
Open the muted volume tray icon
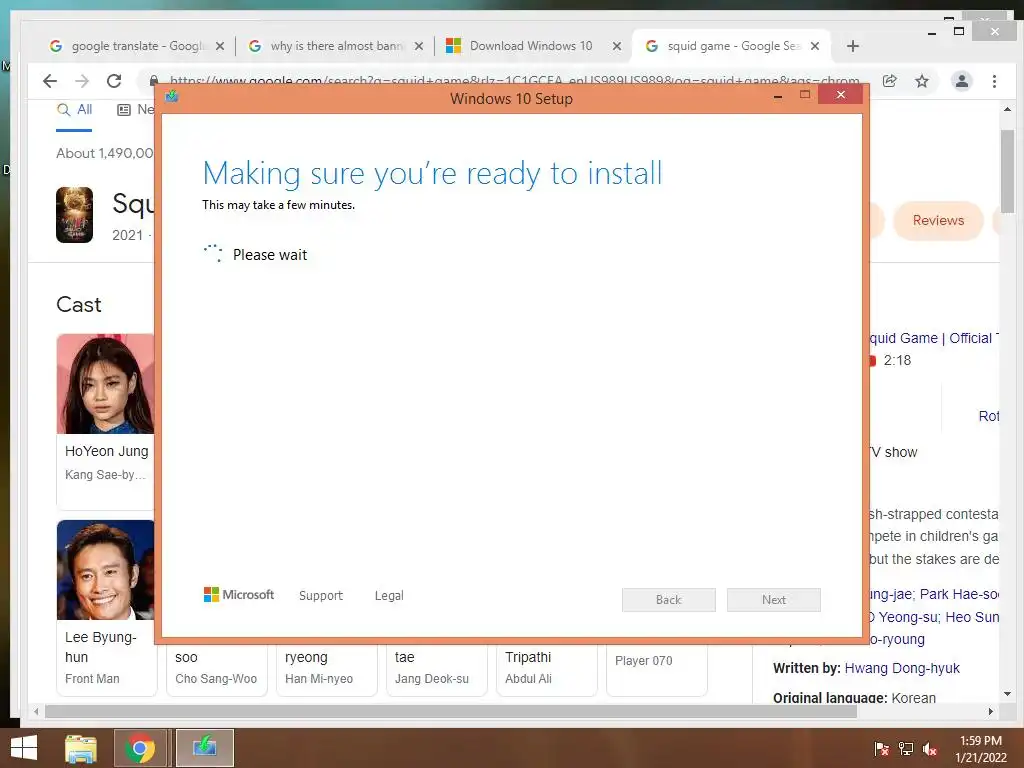(930, 749)
